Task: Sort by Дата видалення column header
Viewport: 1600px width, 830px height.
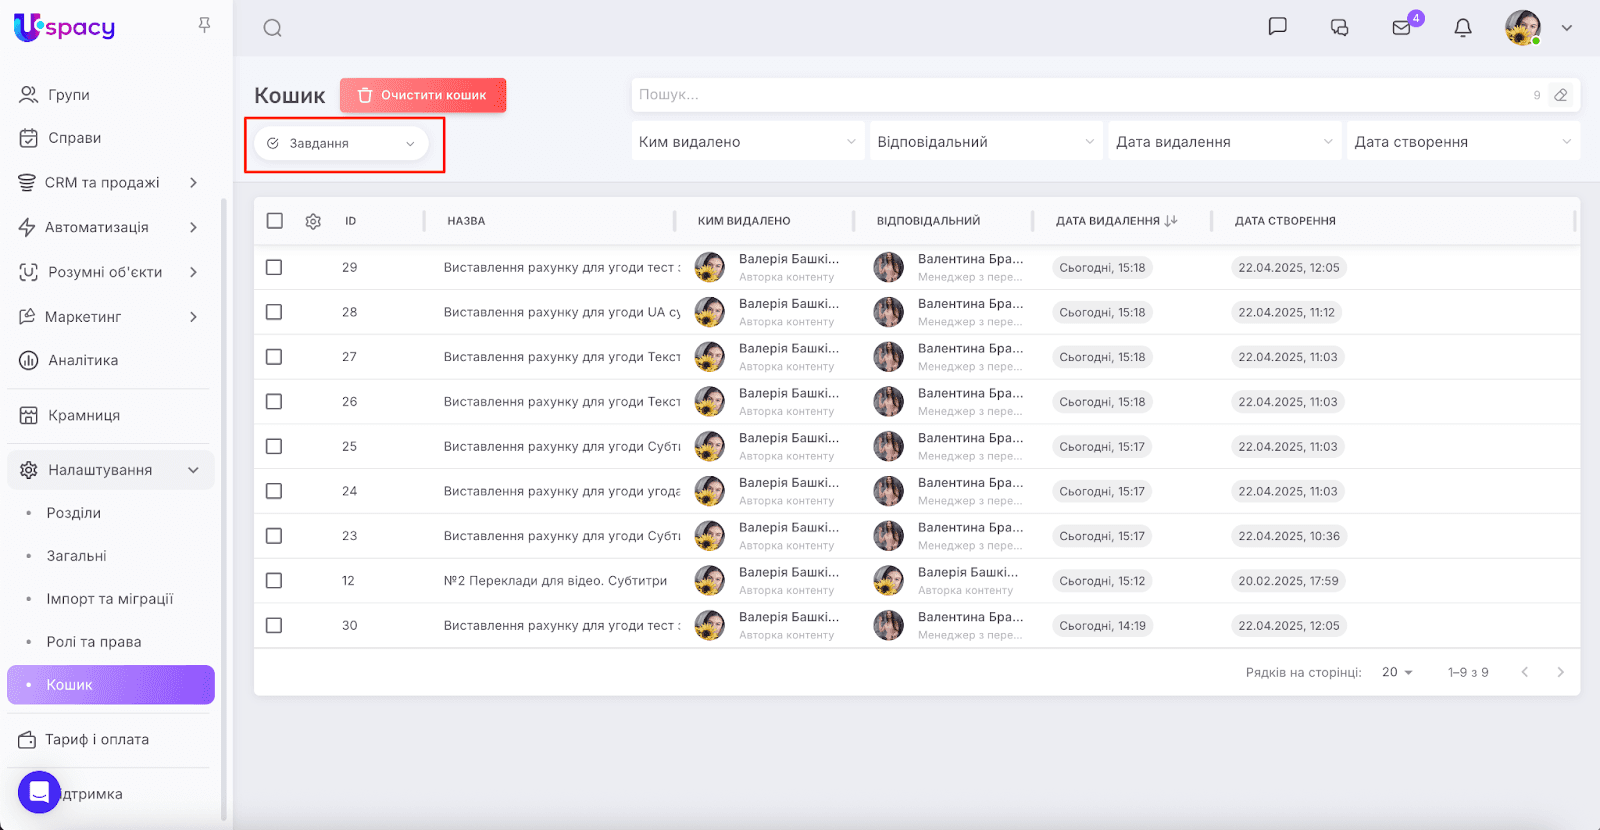Action: pyautogui.click(x=1108, y=221)
